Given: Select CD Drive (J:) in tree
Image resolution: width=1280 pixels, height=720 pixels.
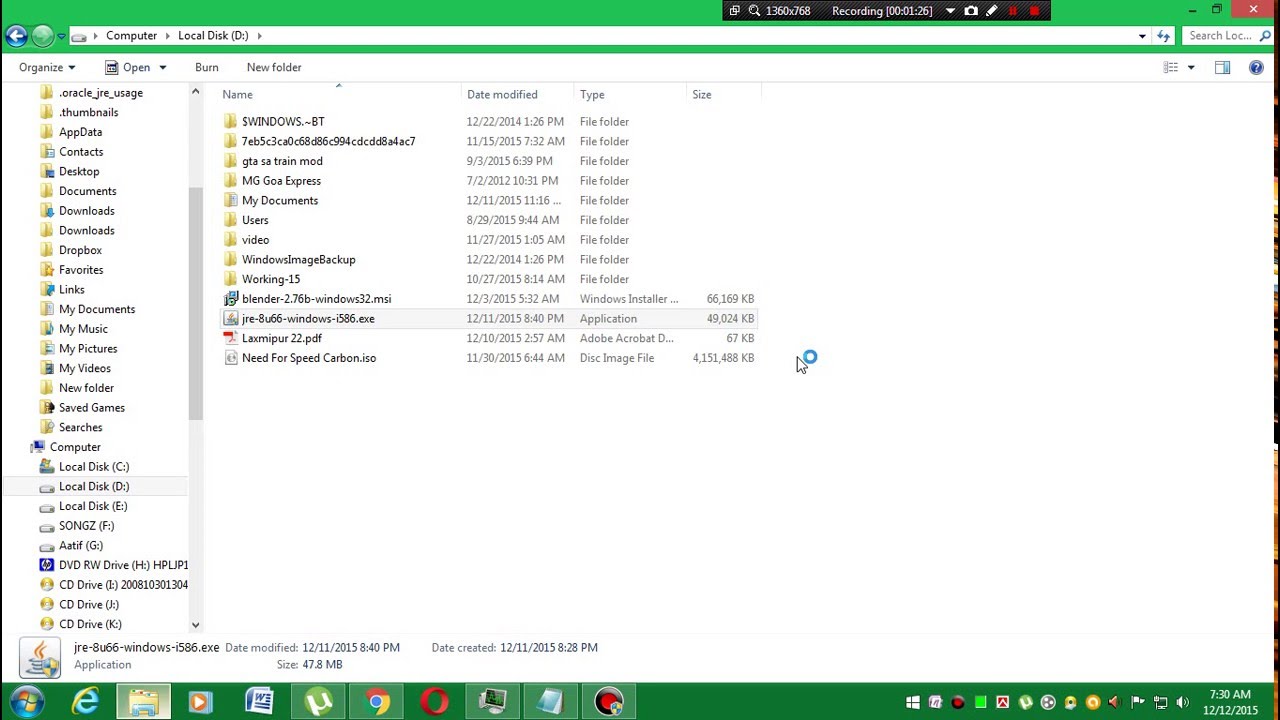Looking at the screenshot, I should click(89, 605).
